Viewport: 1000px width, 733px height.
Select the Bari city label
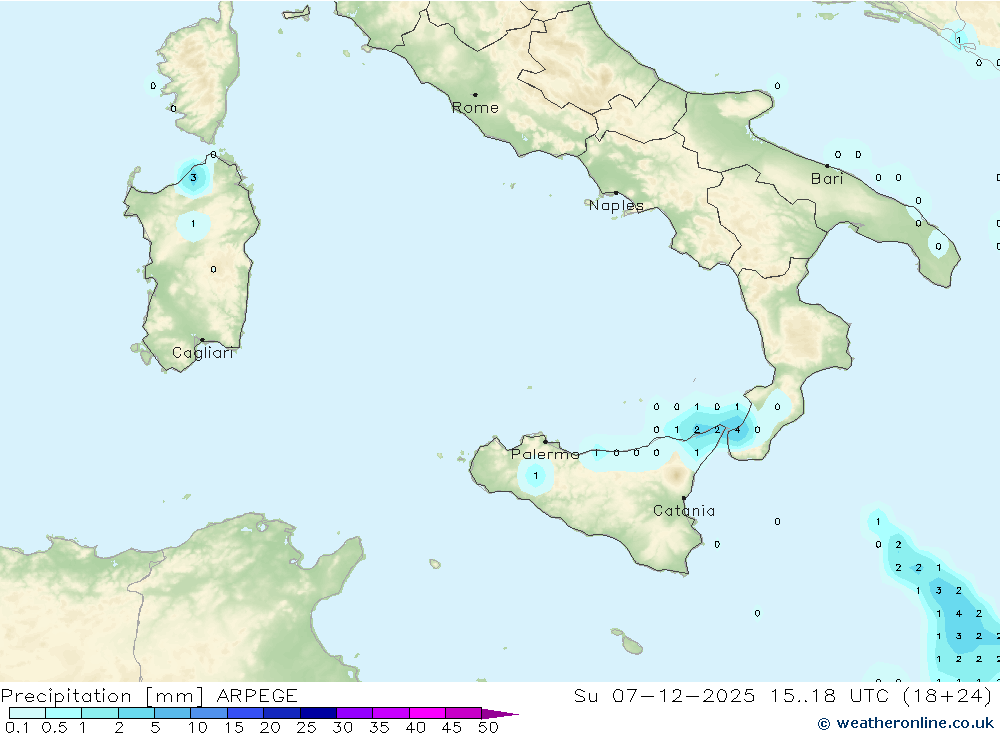827,179
